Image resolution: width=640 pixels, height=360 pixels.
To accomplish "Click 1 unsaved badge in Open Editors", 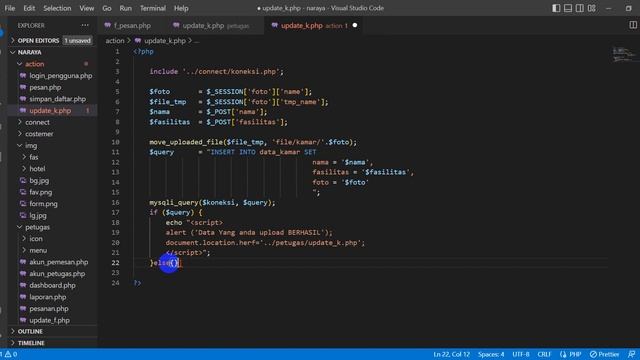I will tap(77, 40).
